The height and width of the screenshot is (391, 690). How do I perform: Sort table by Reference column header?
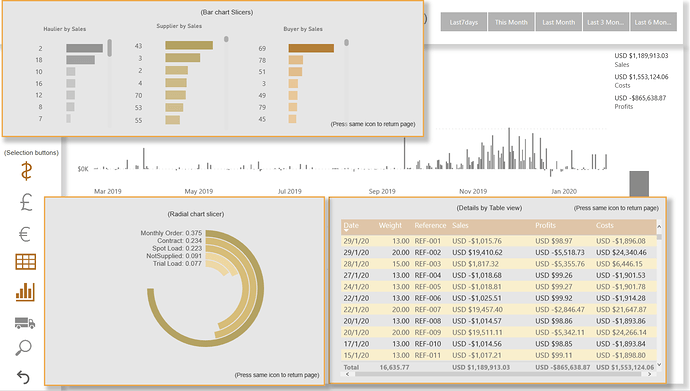[430, 225]
